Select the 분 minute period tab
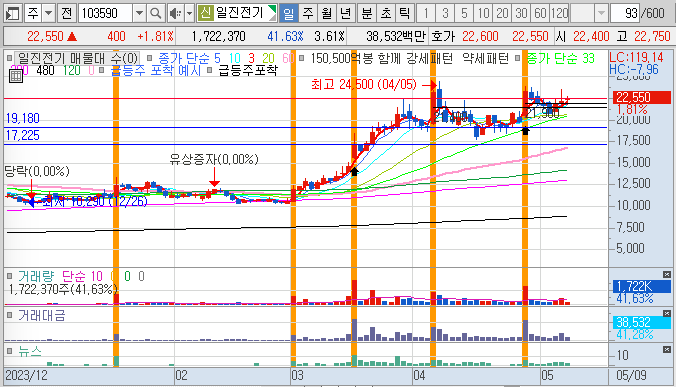This screenshot has height=387, width=676. [x=366, y=13]
